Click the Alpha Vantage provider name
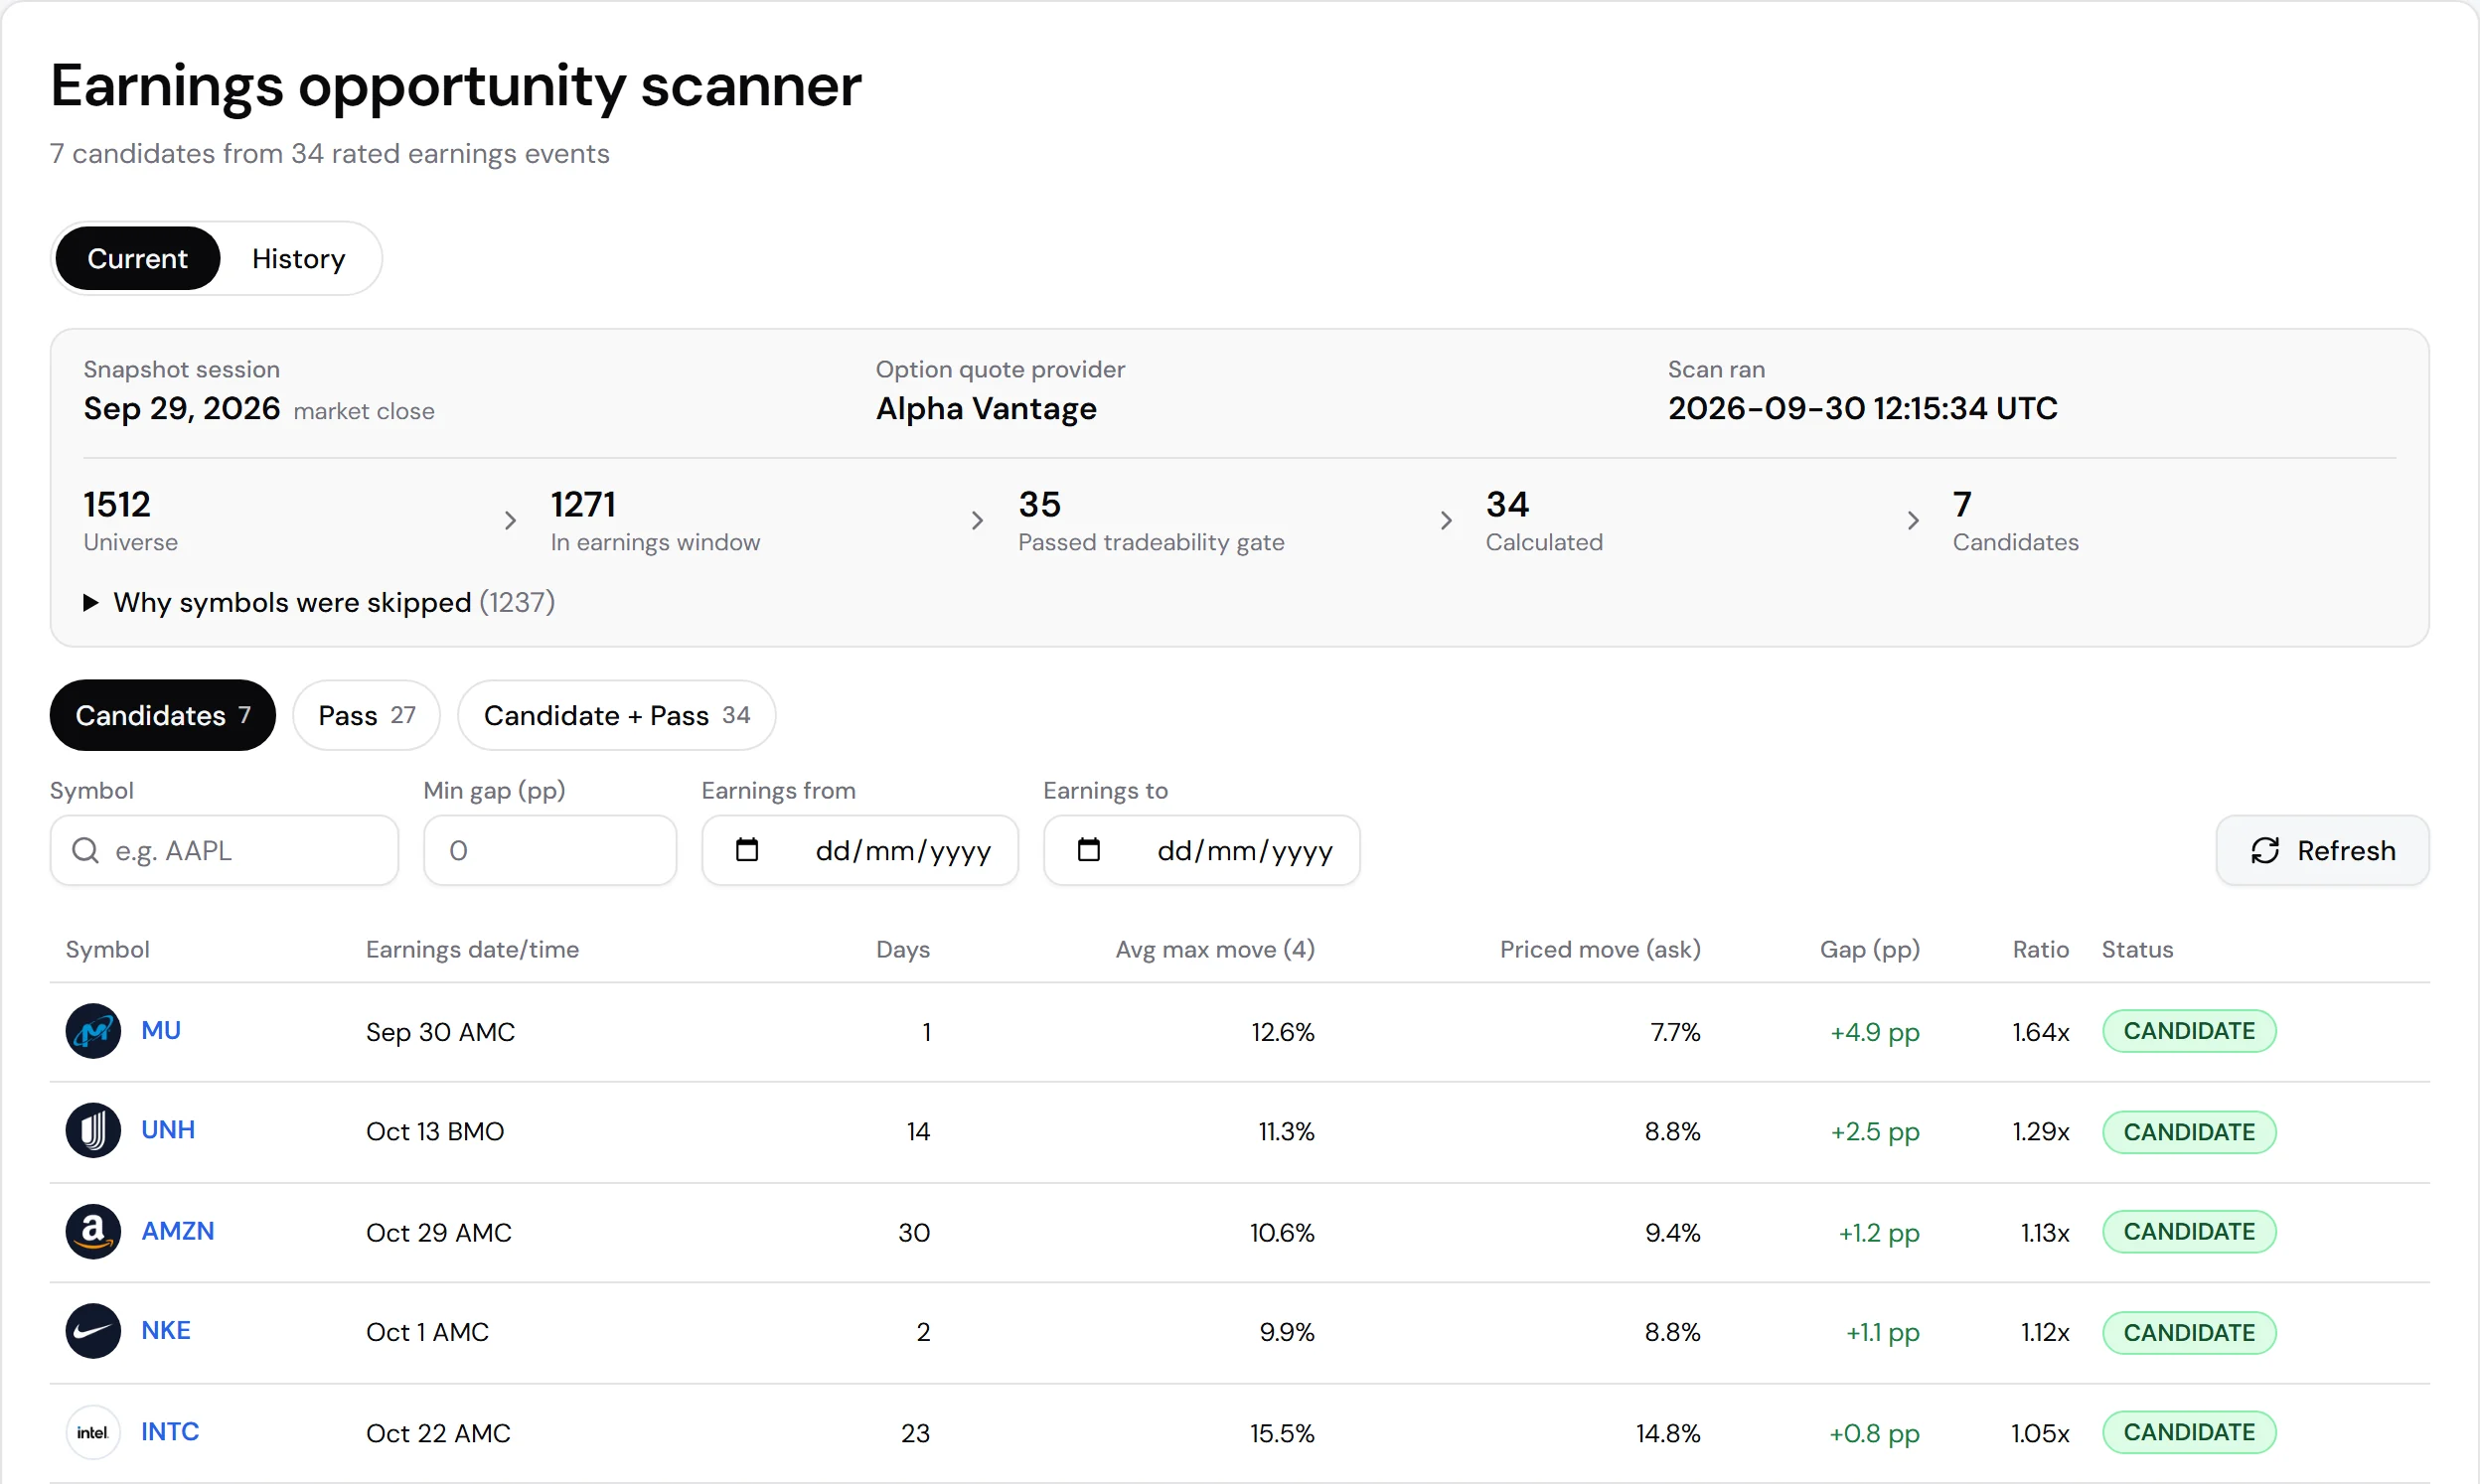2480x1484 pixels. click(x=986, y=409)
